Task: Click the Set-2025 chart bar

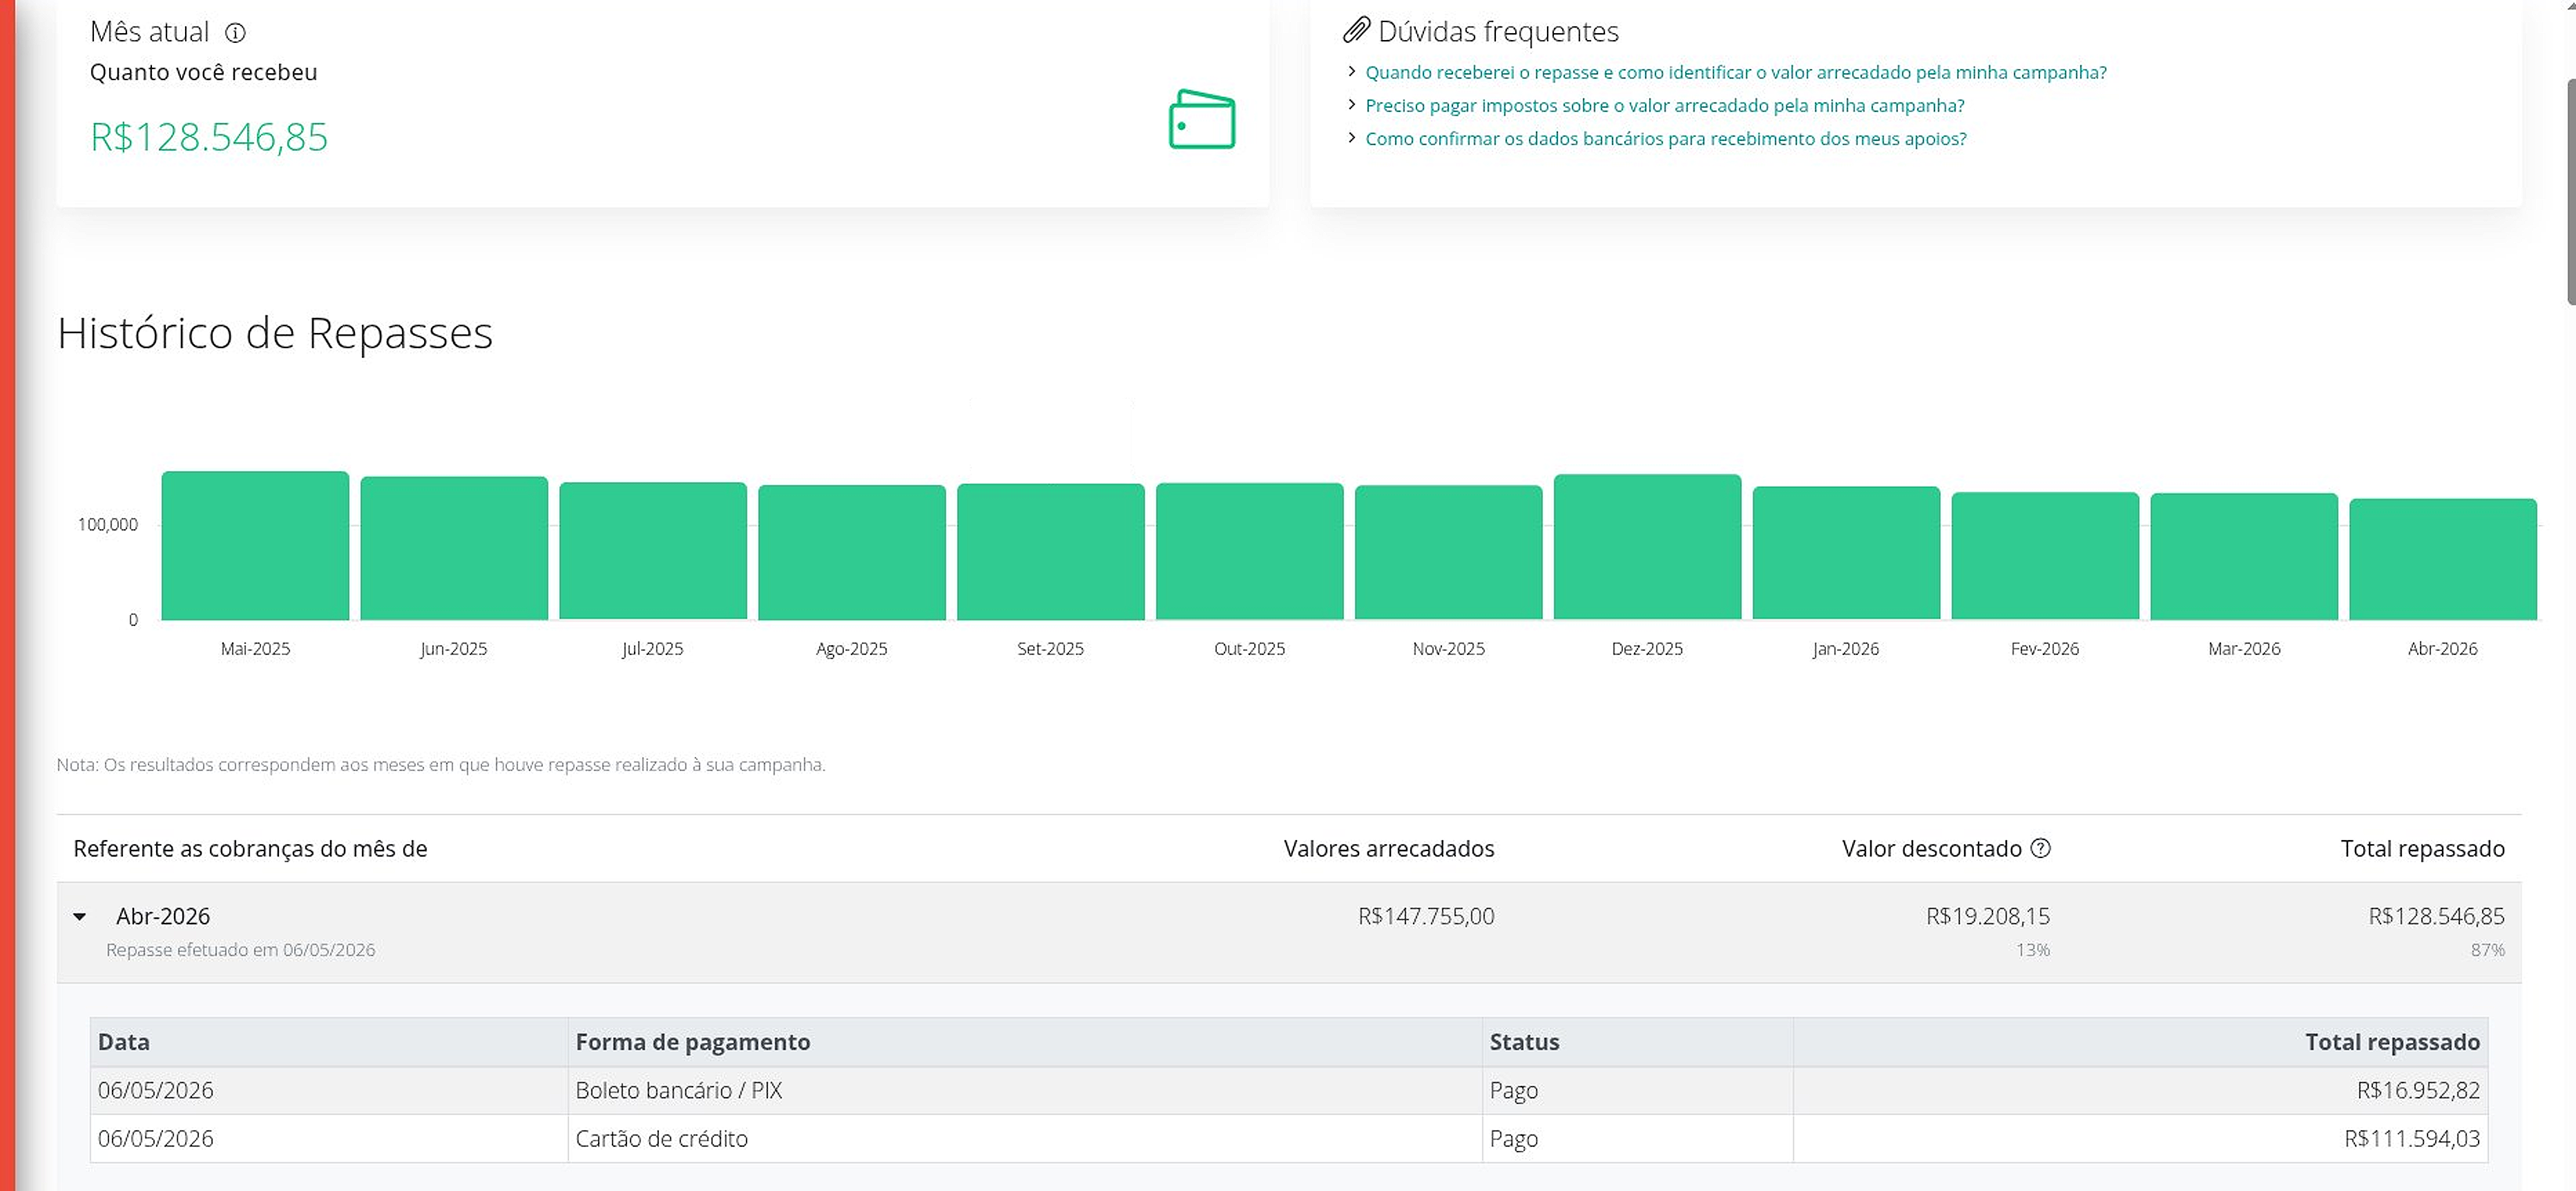Action: (1050, 552)
